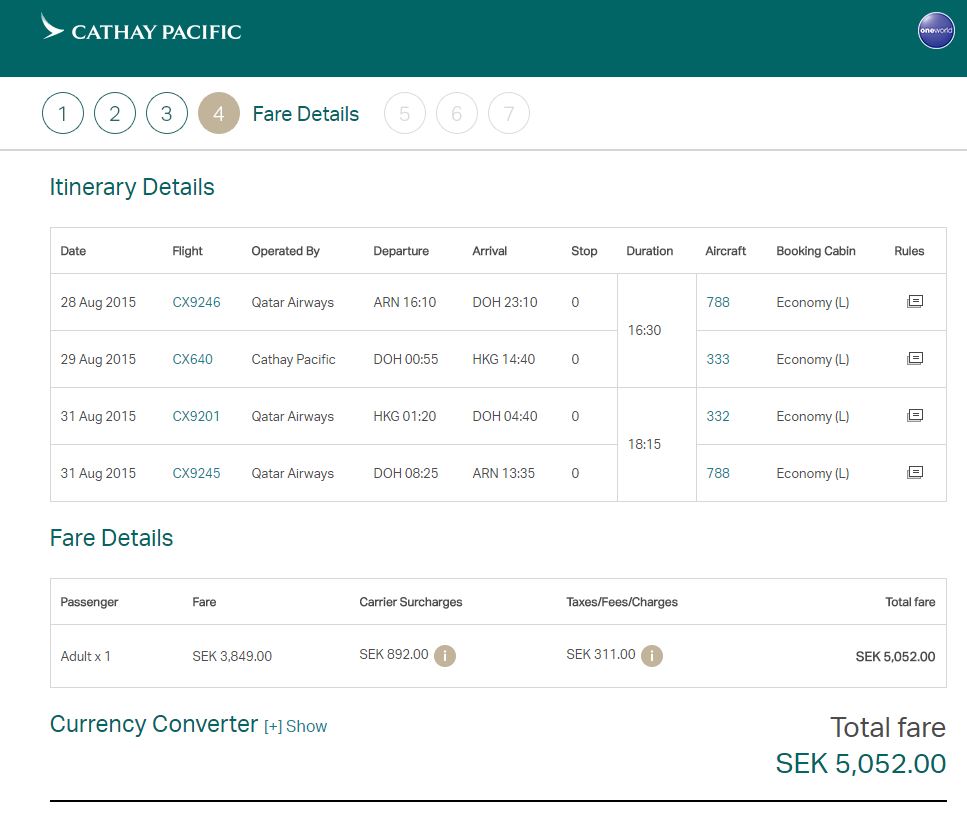
Task: Click the Operated By column header
Action: pyautogui.click(x=286, y=251)
